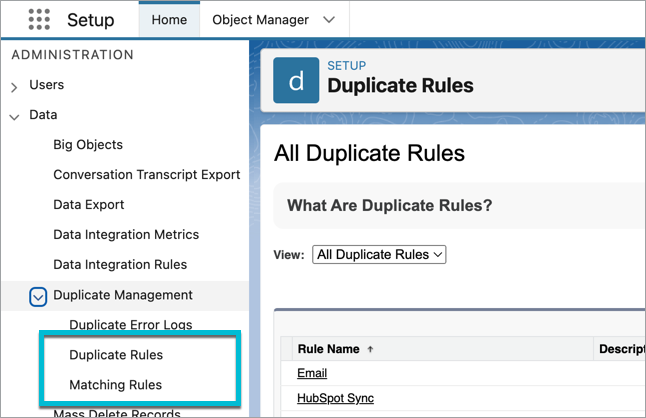Screen dimensions: 646x418
Task: Sort by the Rule Name column header
Action: [328, 349]
